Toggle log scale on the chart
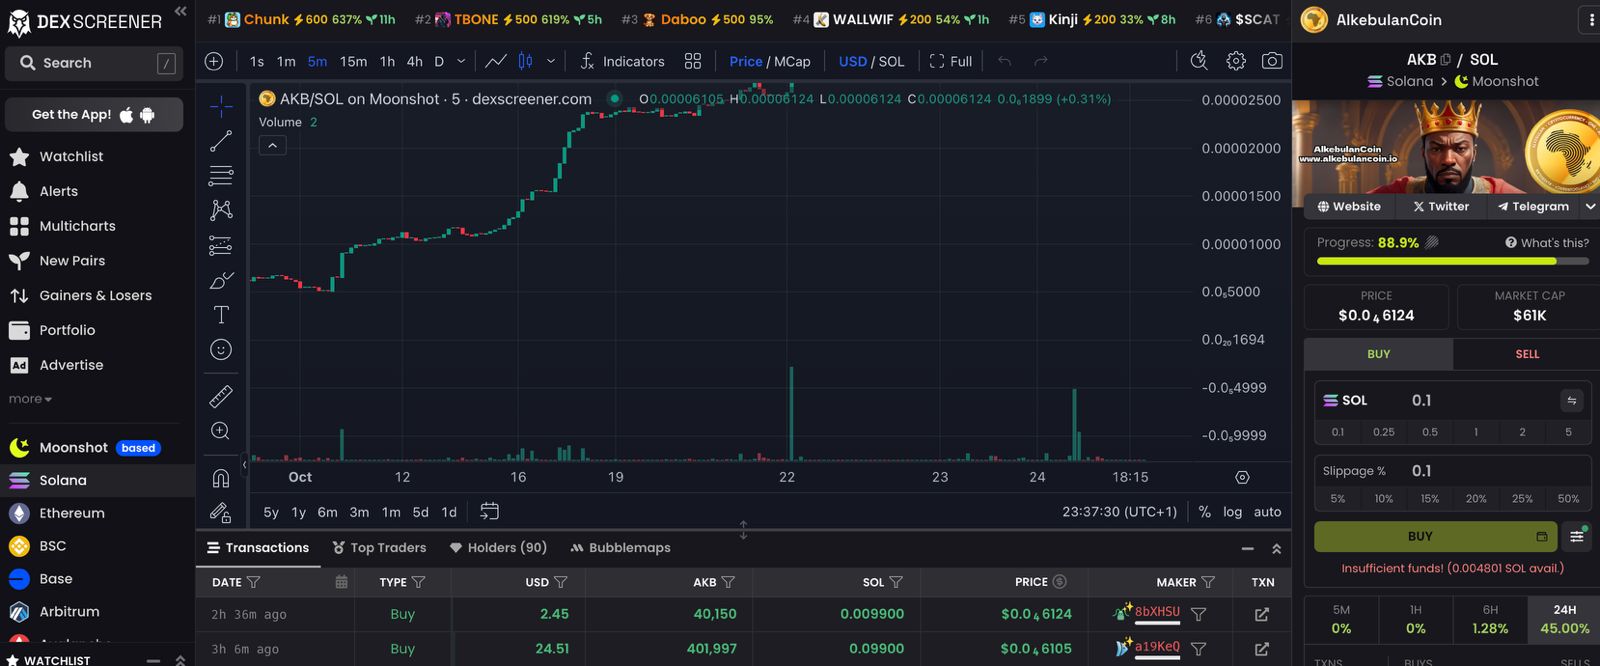 point(1232,512)
